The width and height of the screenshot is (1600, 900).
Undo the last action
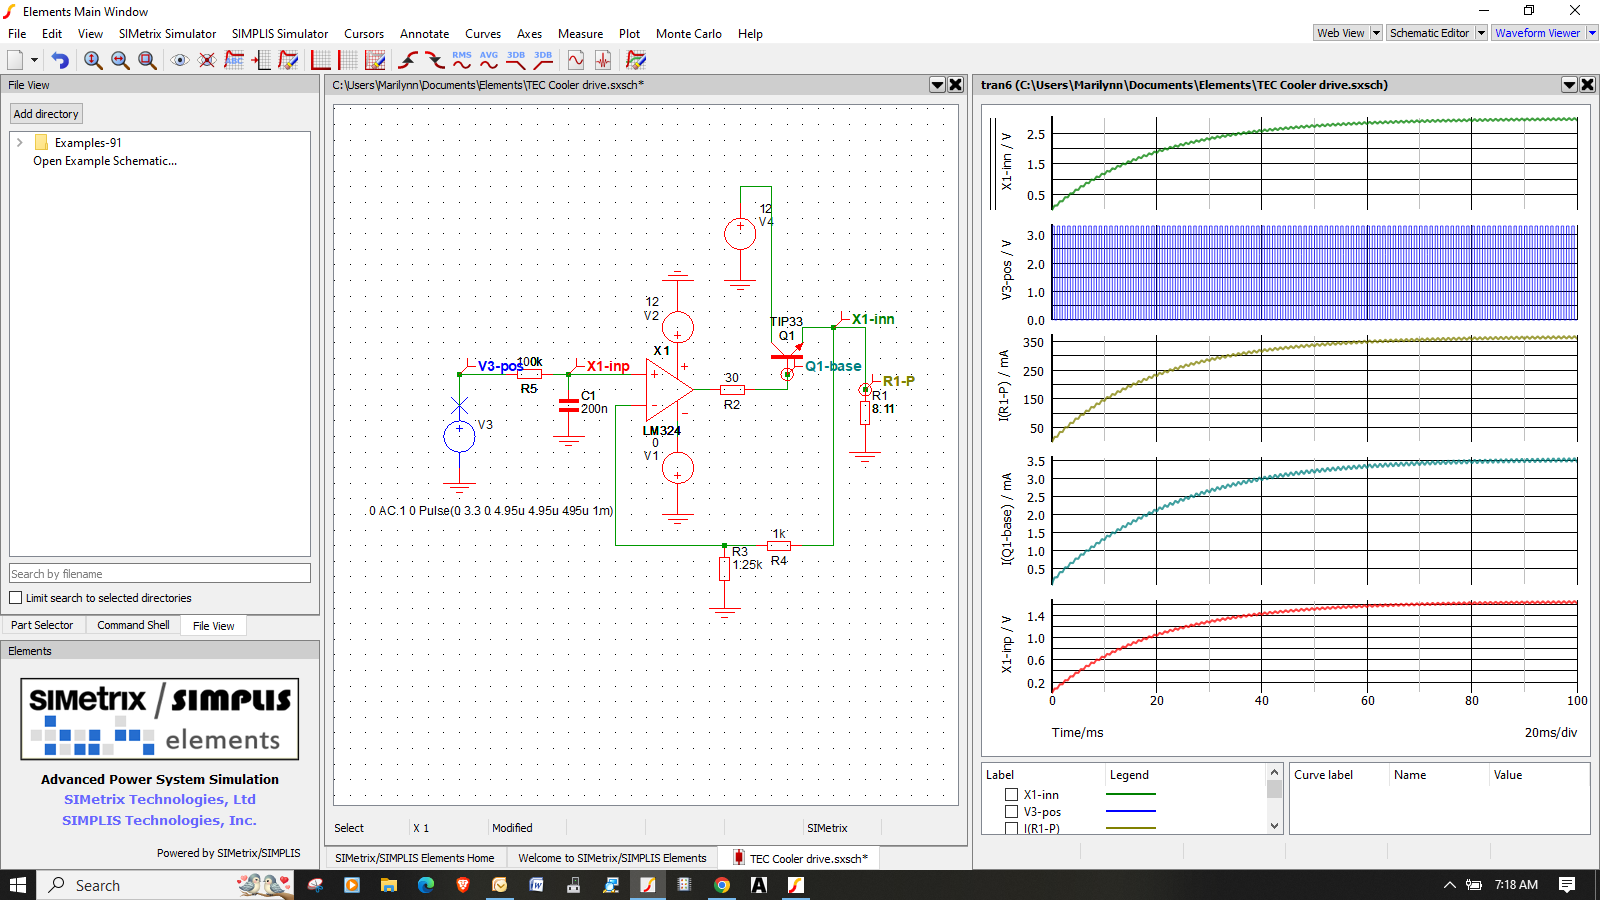[x=60, y=60]
